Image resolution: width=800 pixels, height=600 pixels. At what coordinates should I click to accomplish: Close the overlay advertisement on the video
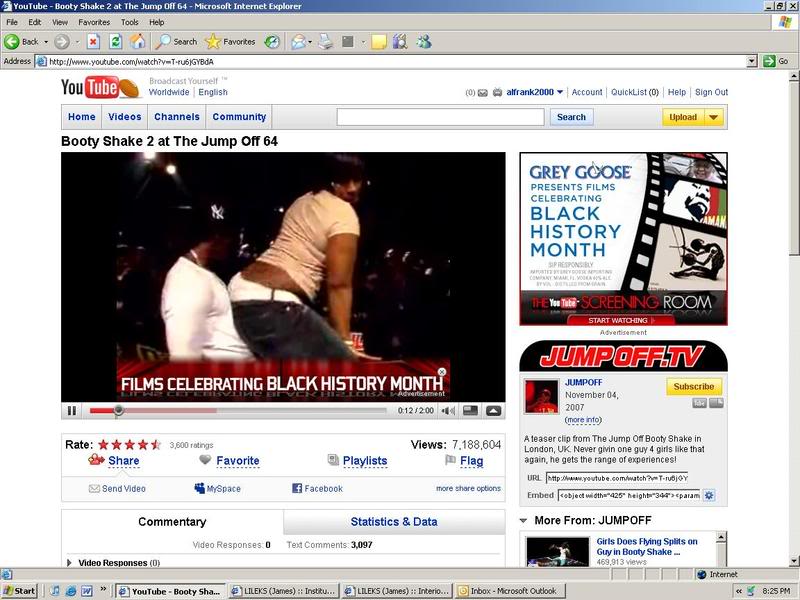[x=442, y=372]
